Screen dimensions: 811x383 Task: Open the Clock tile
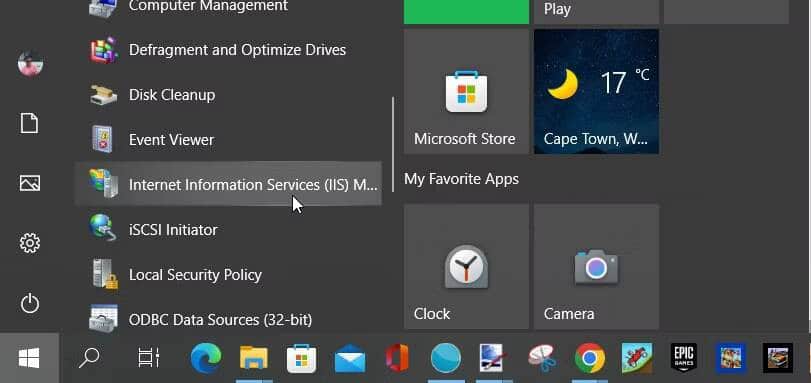(x=466, y=267)
